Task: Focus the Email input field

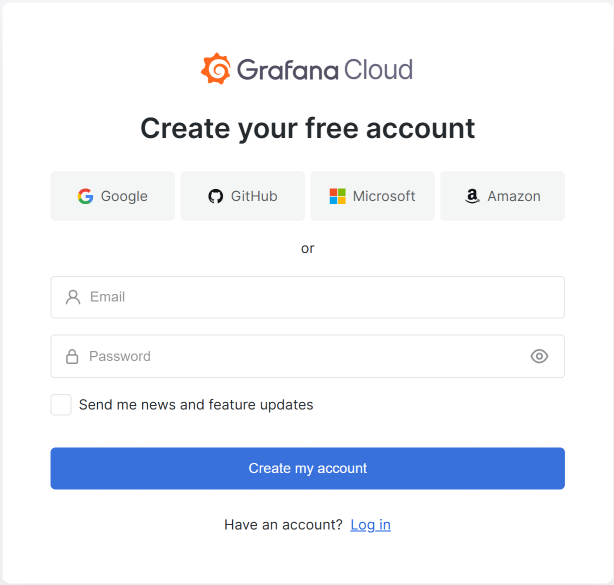Action: 320,297
